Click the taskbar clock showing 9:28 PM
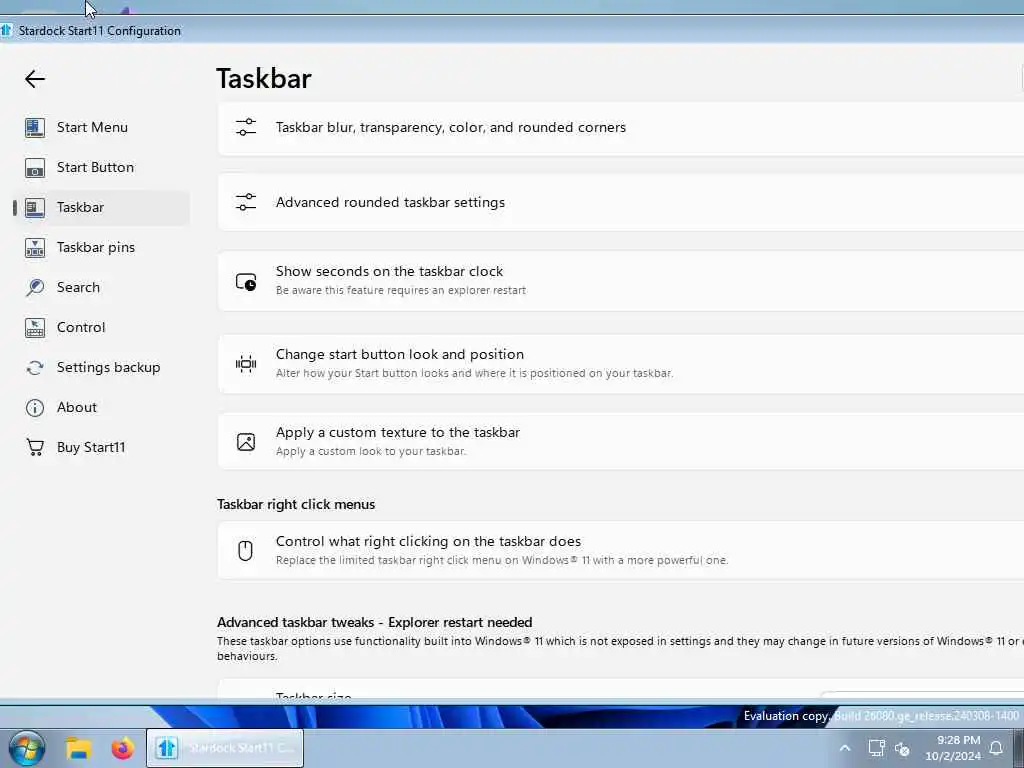 pyautogui.click(x=952, y=748)
